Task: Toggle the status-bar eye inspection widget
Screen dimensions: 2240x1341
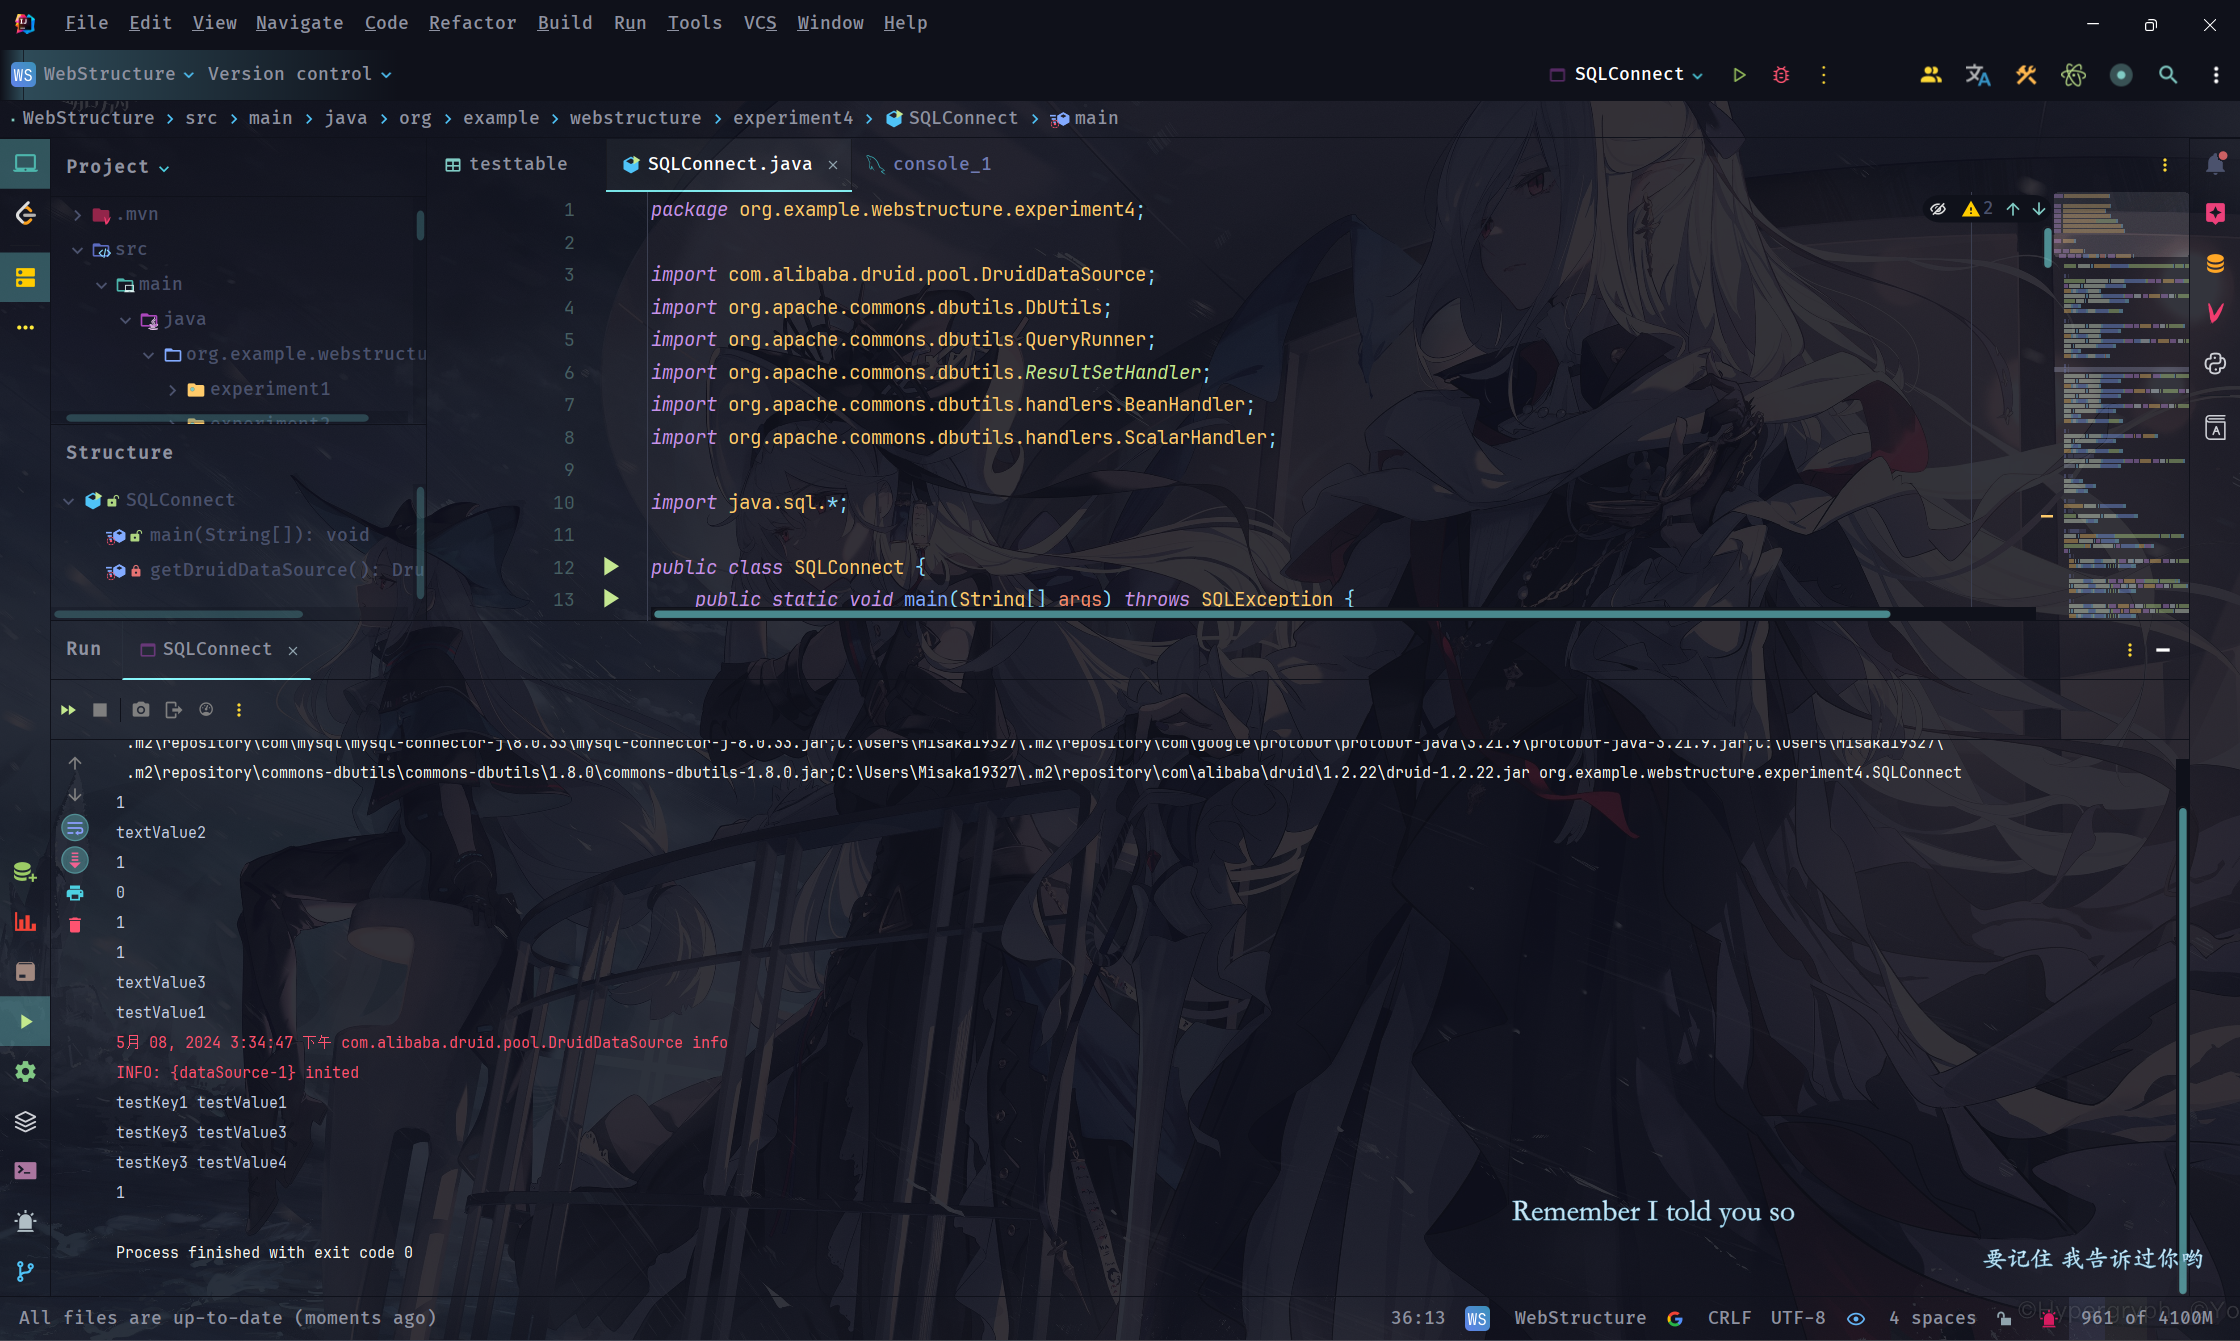Action: coord(1856,1319)
